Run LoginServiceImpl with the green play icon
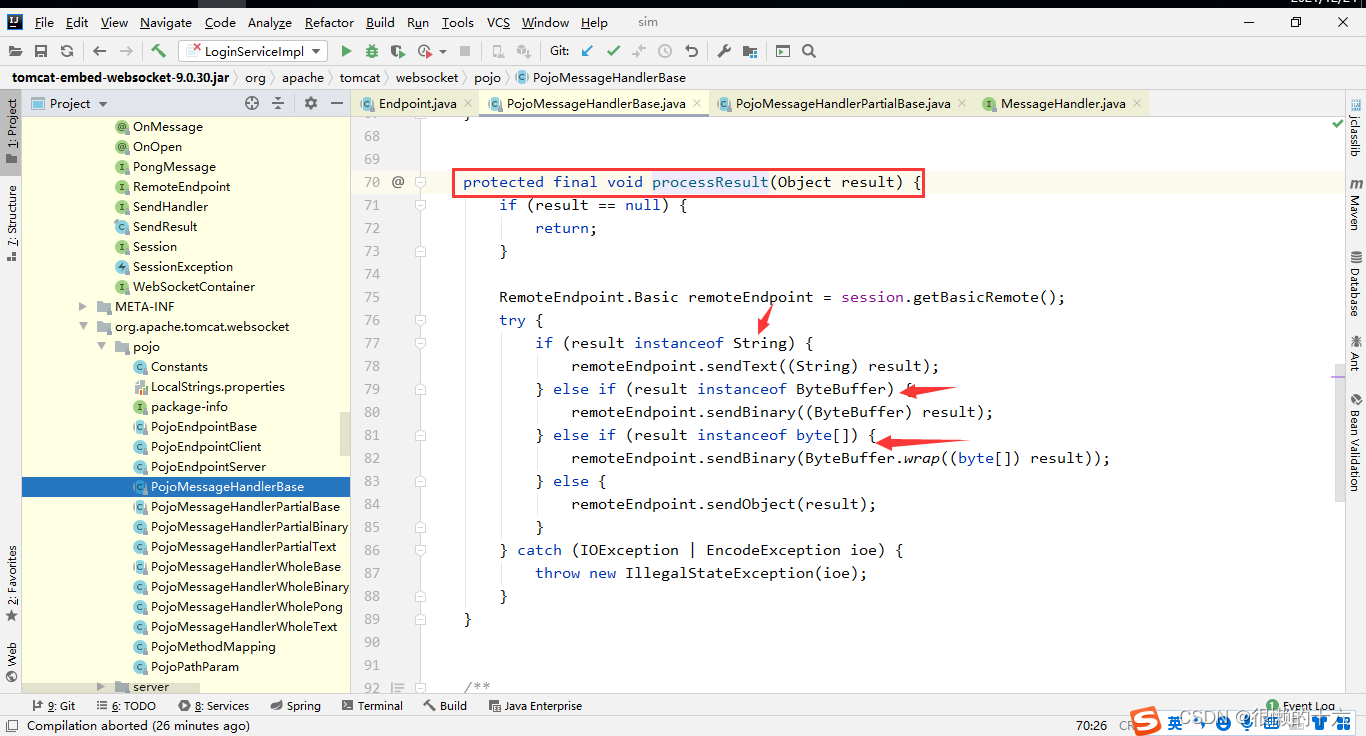1366x736 pixels. [x=346, y=51]
